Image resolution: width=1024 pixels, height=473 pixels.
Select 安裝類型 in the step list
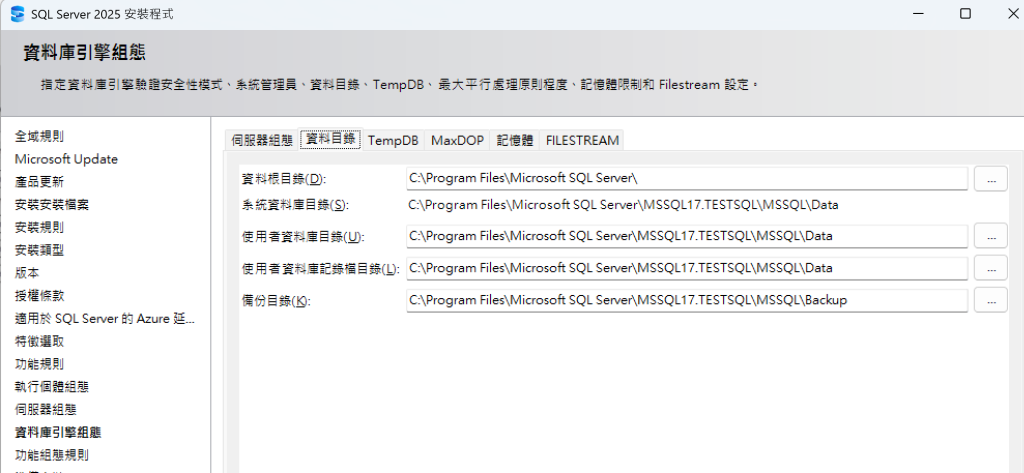coord(39,250)
